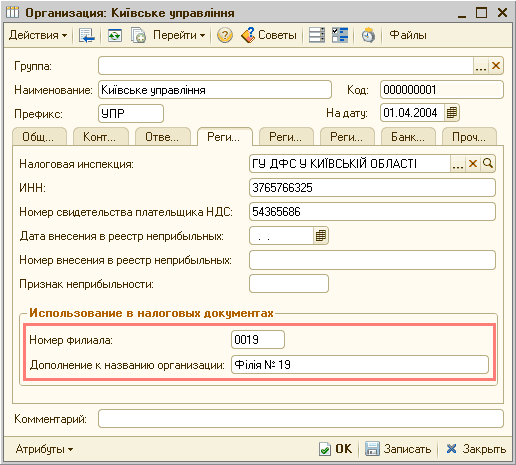Screen dimensions: 516x465
Task: Click the refresh (reread) toolbar icon
Action: click(x=115, y=35)
